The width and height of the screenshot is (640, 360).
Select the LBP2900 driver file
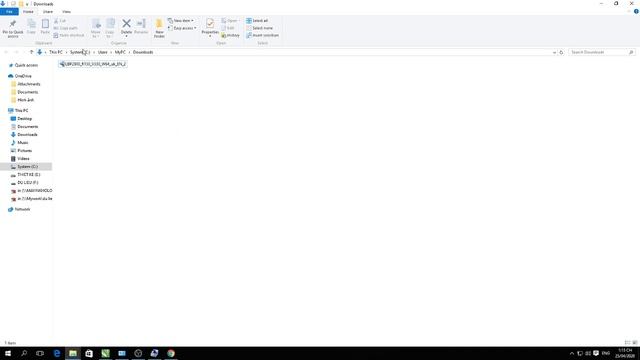[x=93, y=64]
